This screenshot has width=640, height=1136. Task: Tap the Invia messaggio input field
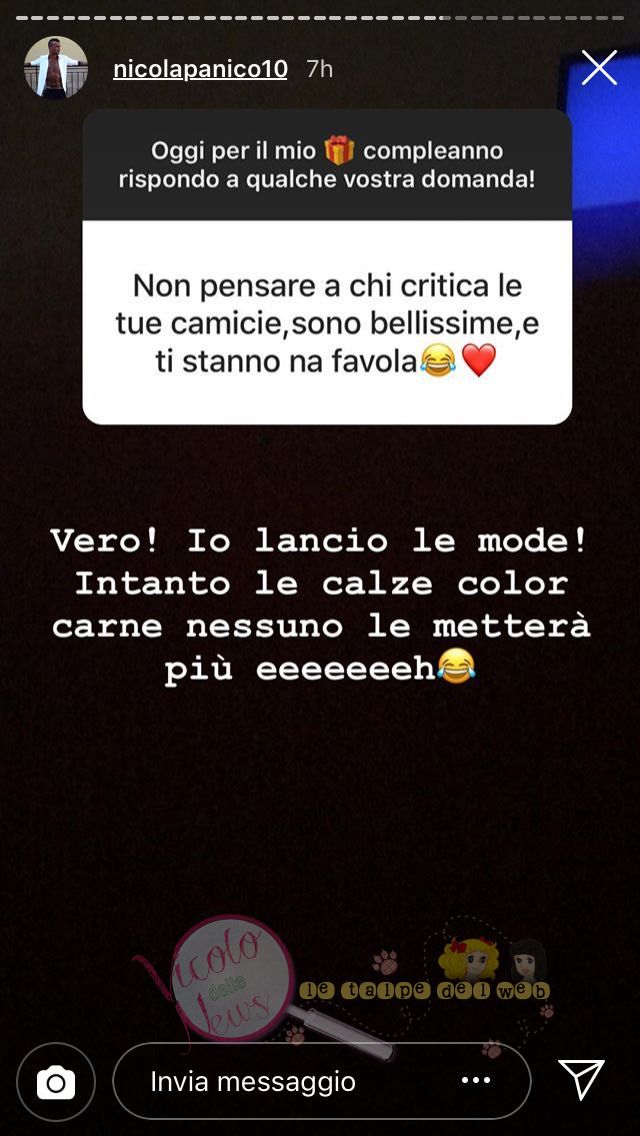coord(322,1082)
